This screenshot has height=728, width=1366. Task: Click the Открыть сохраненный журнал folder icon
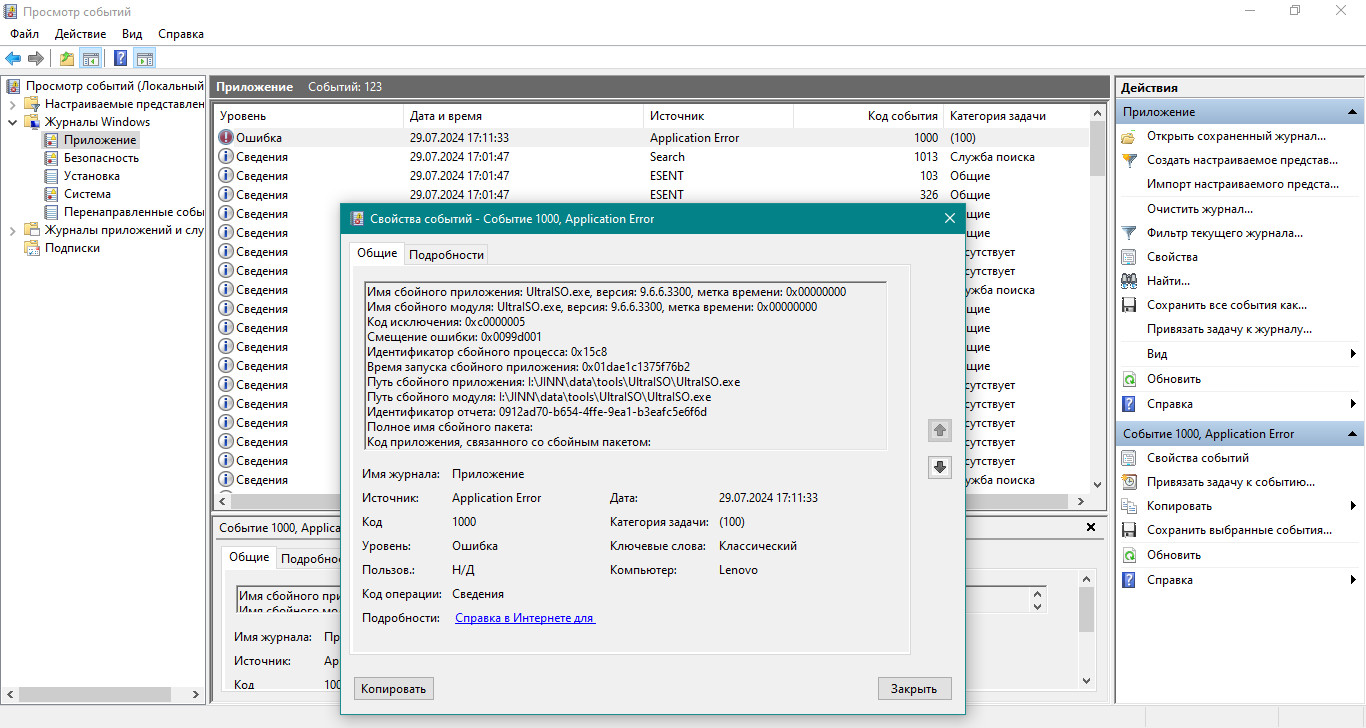coord(1129,136)
